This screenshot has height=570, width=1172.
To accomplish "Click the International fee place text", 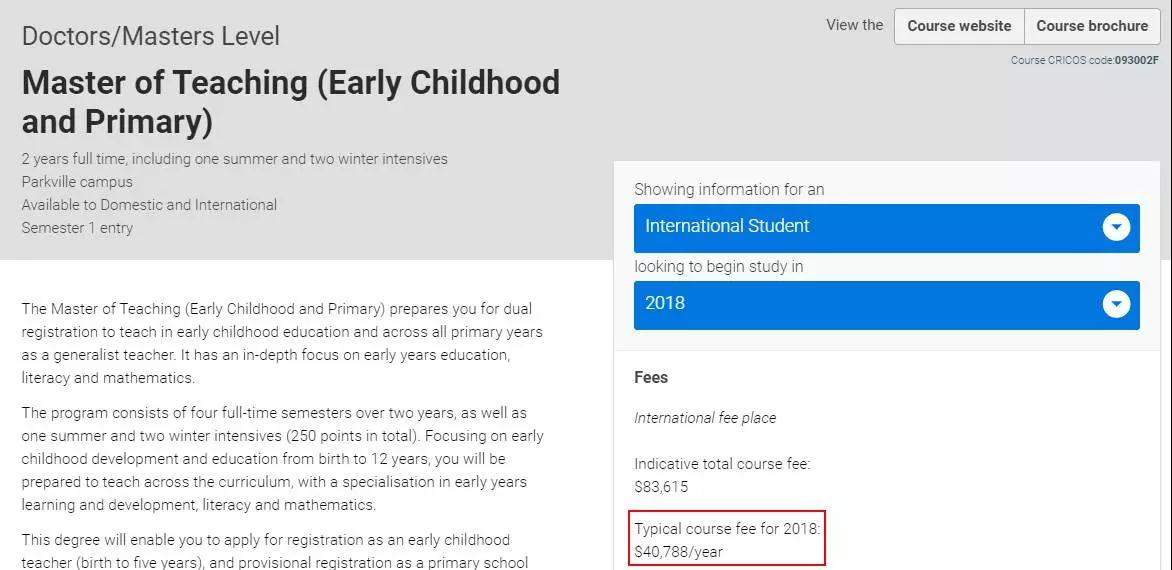I will (x=705, y=418).
